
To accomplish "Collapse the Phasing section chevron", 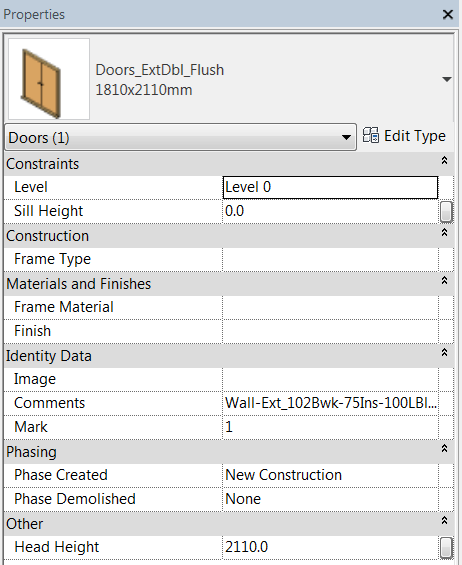I will (x=444, y=449).
